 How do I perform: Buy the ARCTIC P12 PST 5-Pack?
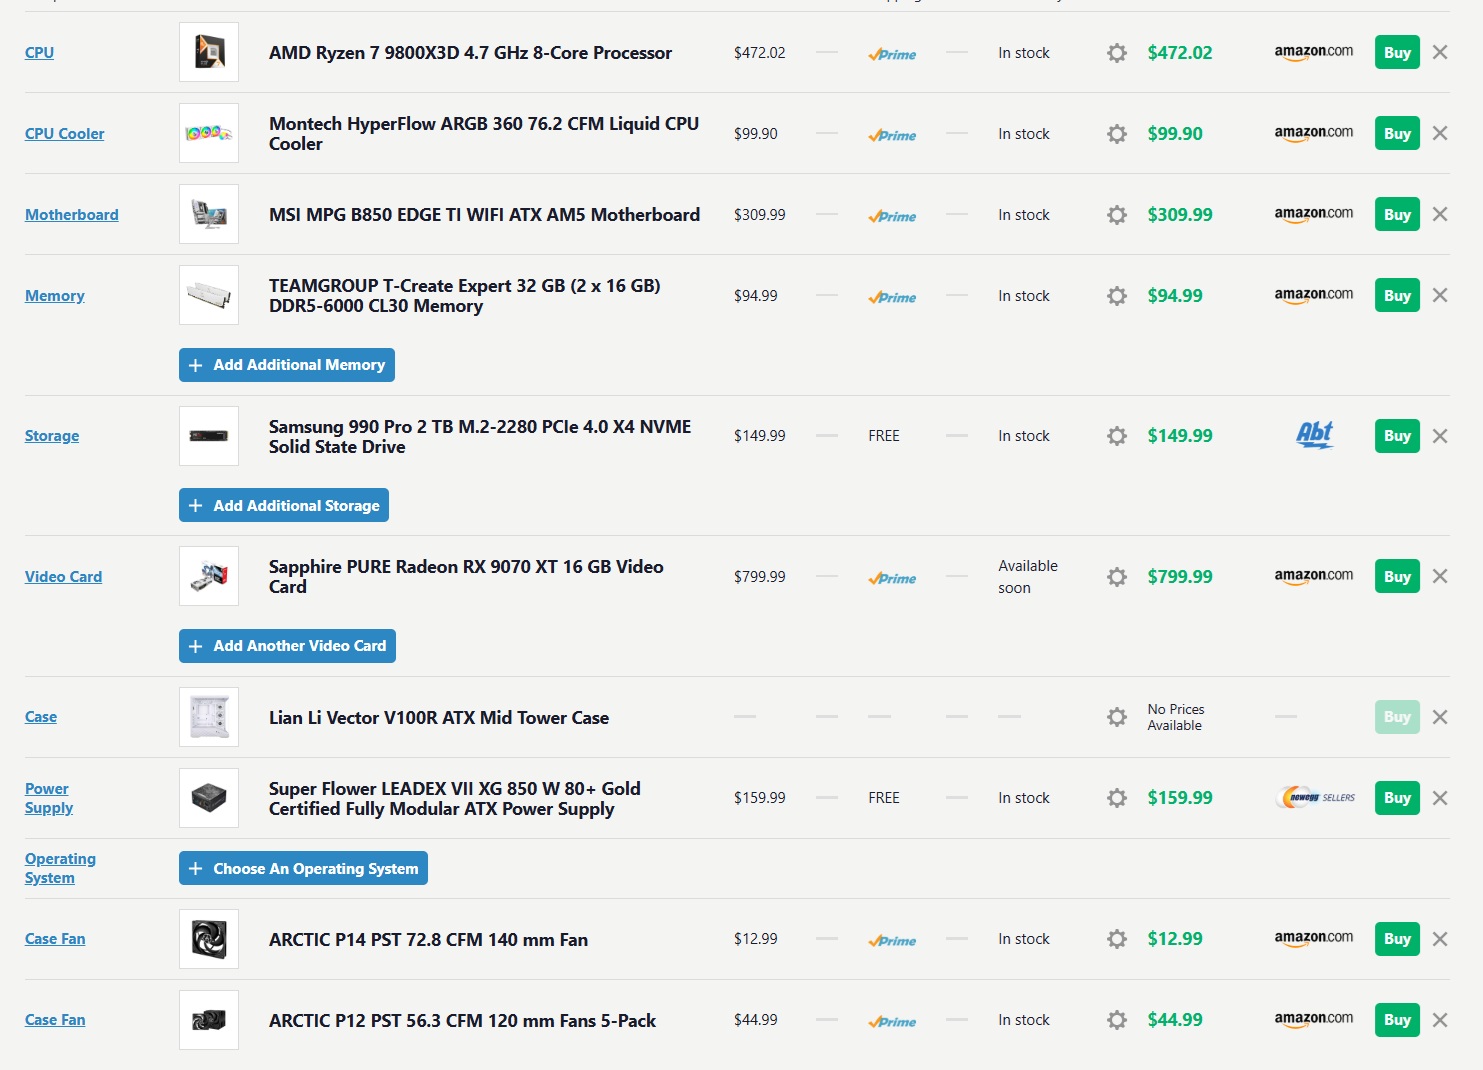click(x=1397, y=1020)
